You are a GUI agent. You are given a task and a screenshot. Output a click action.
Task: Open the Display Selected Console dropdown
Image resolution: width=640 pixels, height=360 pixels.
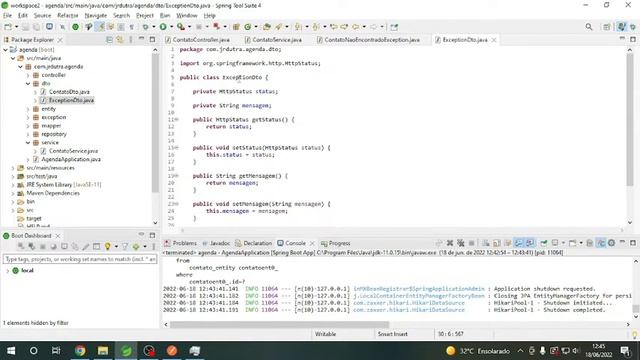click(x=563, y=243)
